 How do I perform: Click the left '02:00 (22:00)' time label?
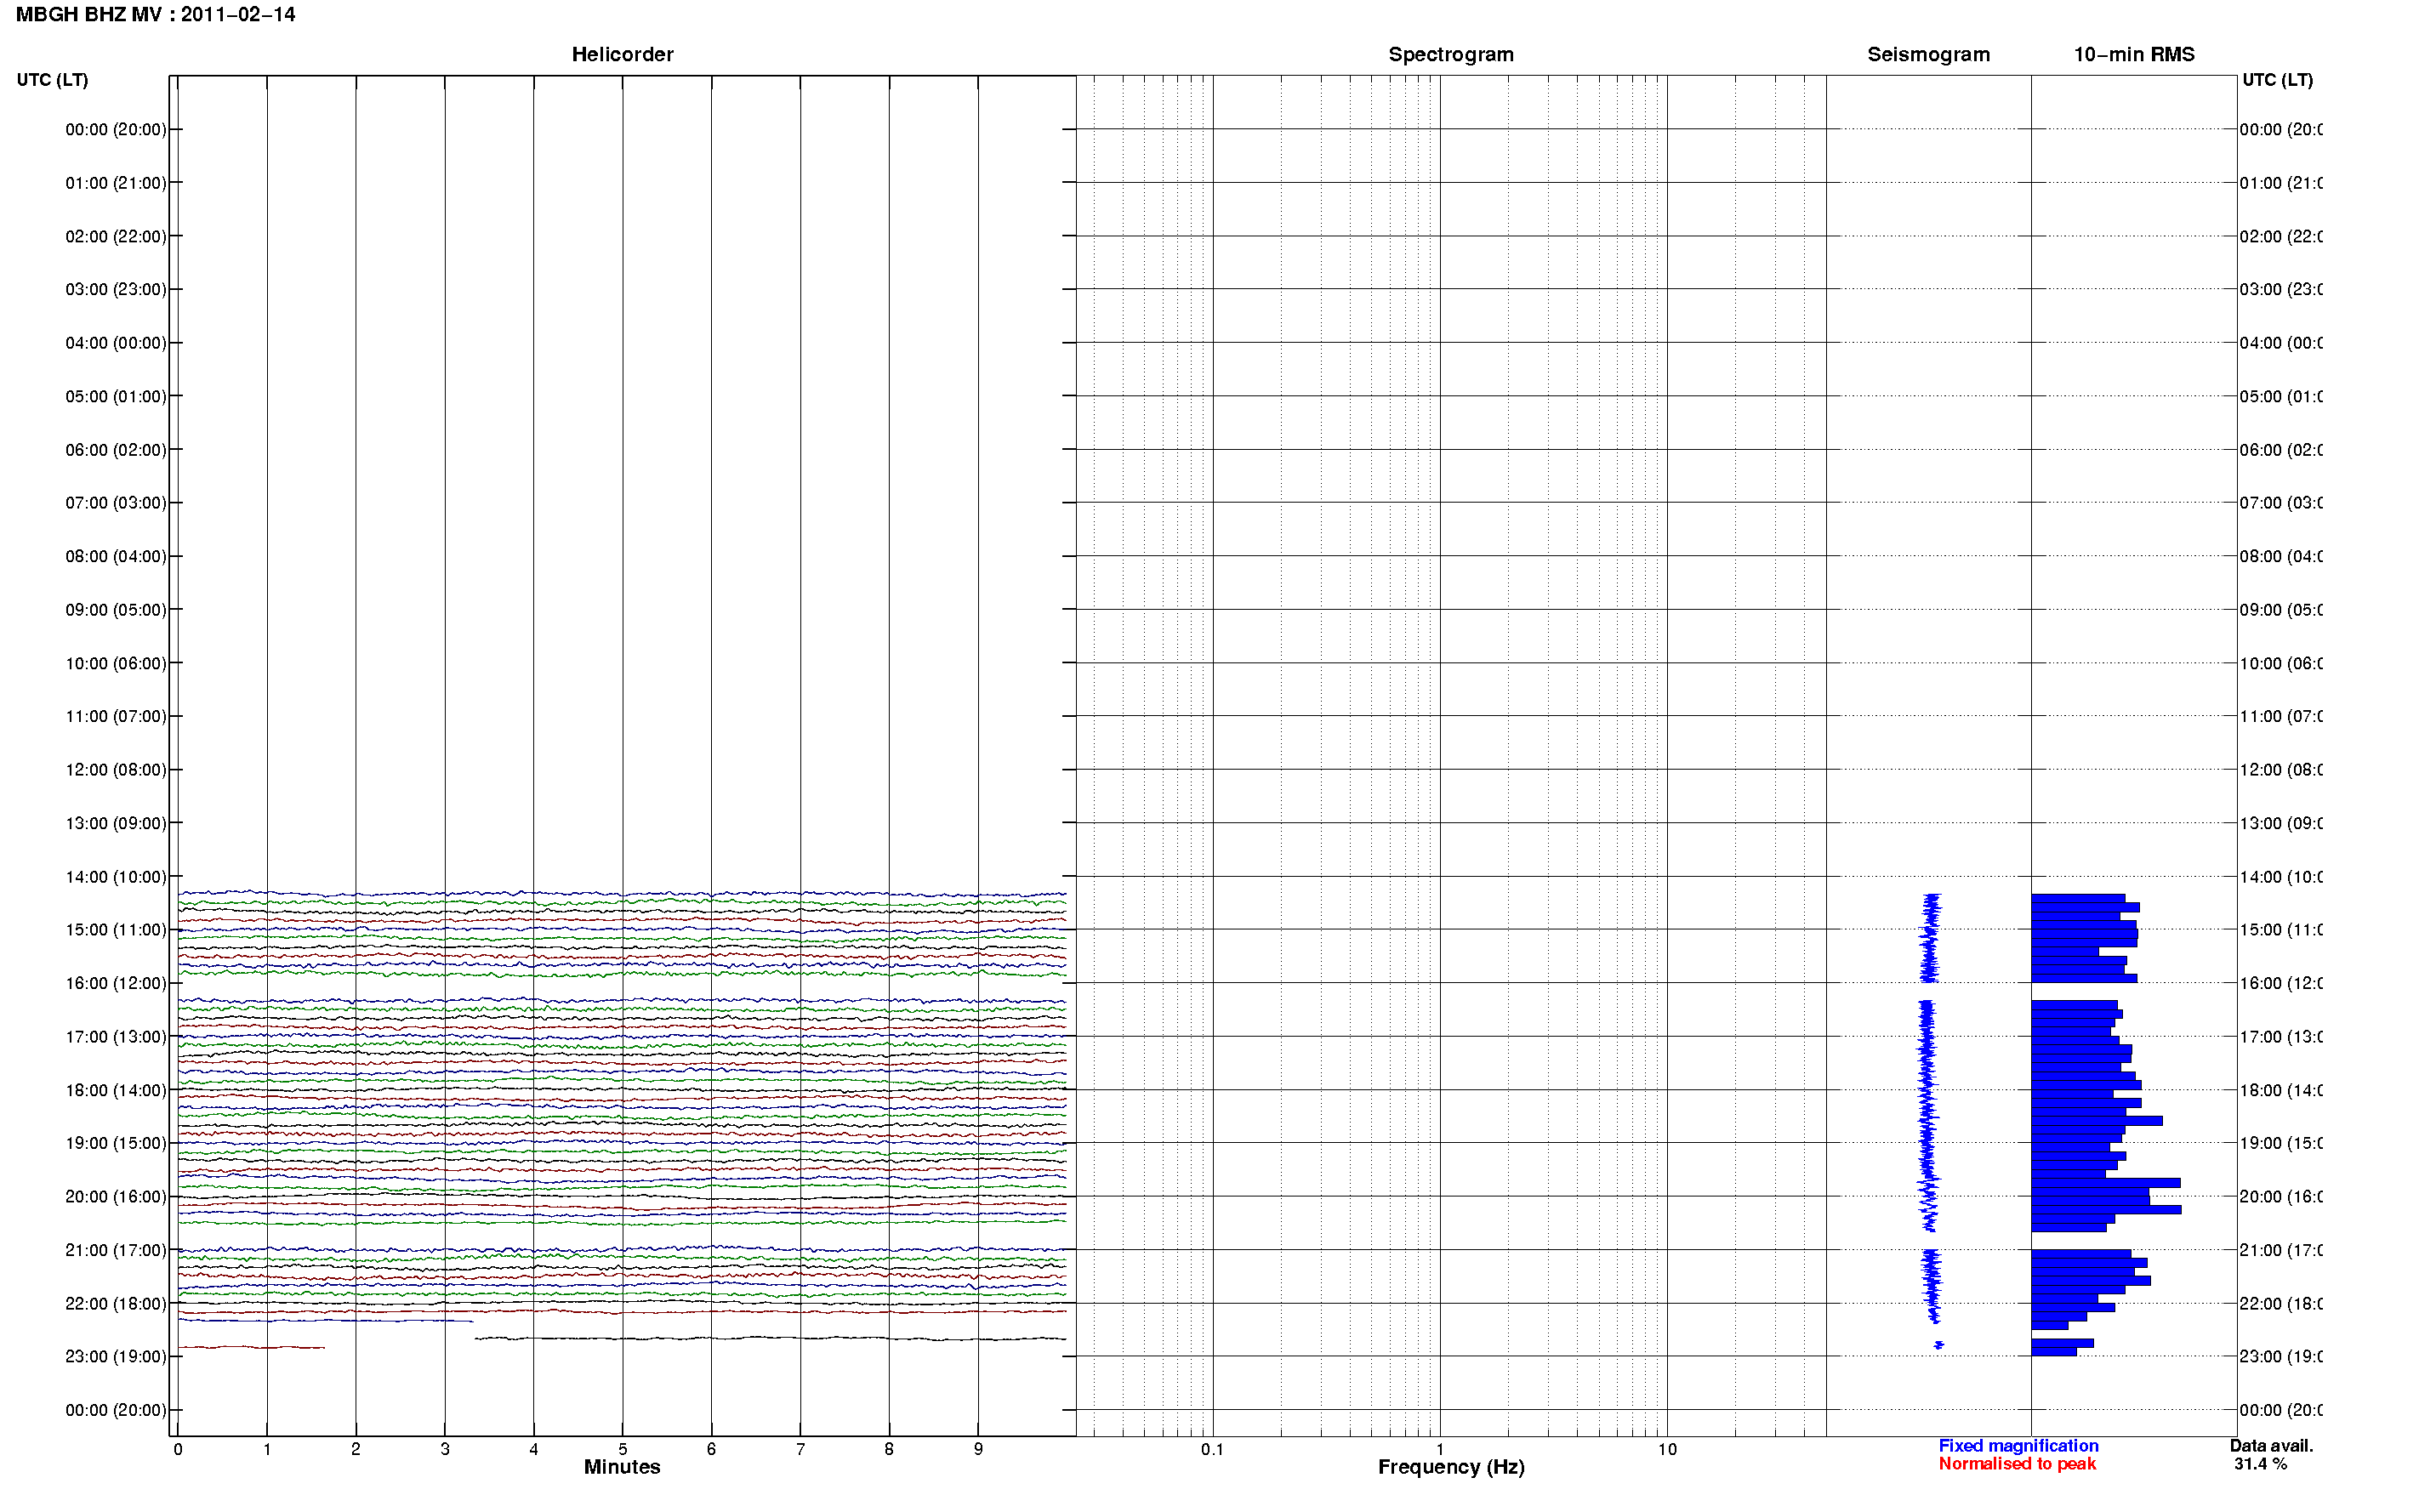(116, 236)
